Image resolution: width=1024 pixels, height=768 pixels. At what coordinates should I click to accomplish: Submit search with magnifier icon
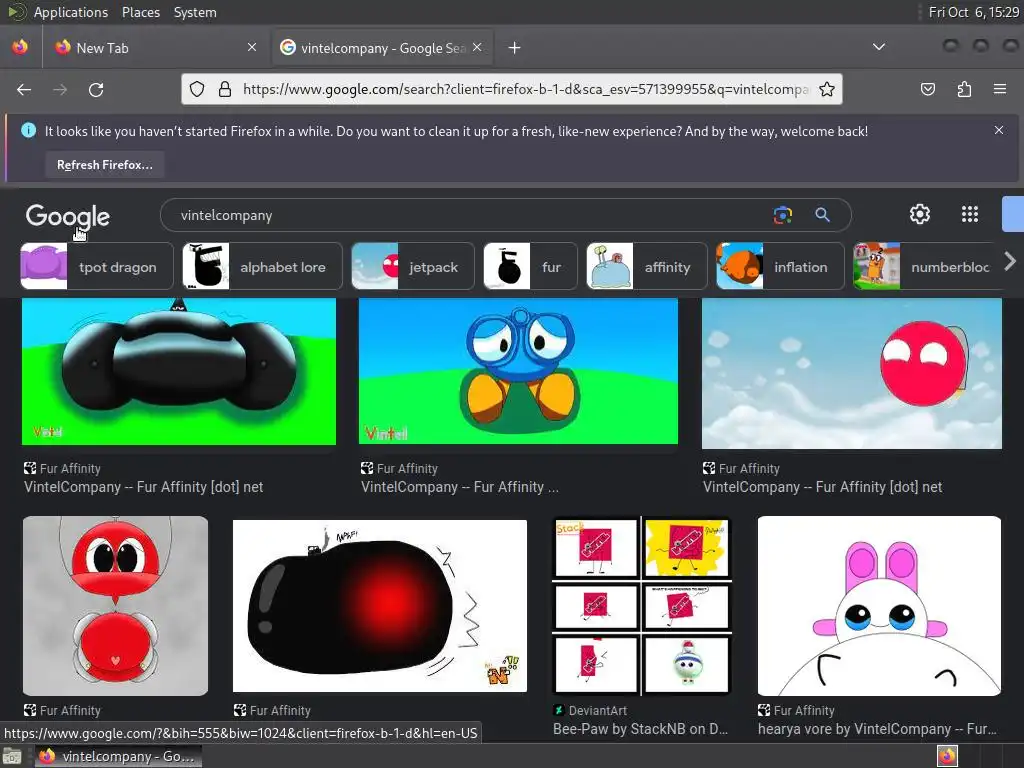(x=822, y=215)
